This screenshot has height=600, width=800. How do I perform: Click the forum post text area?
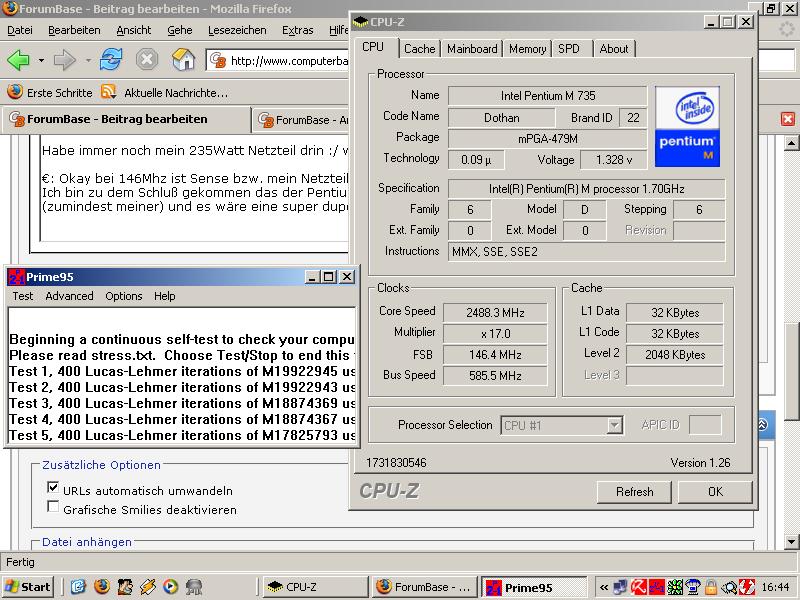(195, 189)
